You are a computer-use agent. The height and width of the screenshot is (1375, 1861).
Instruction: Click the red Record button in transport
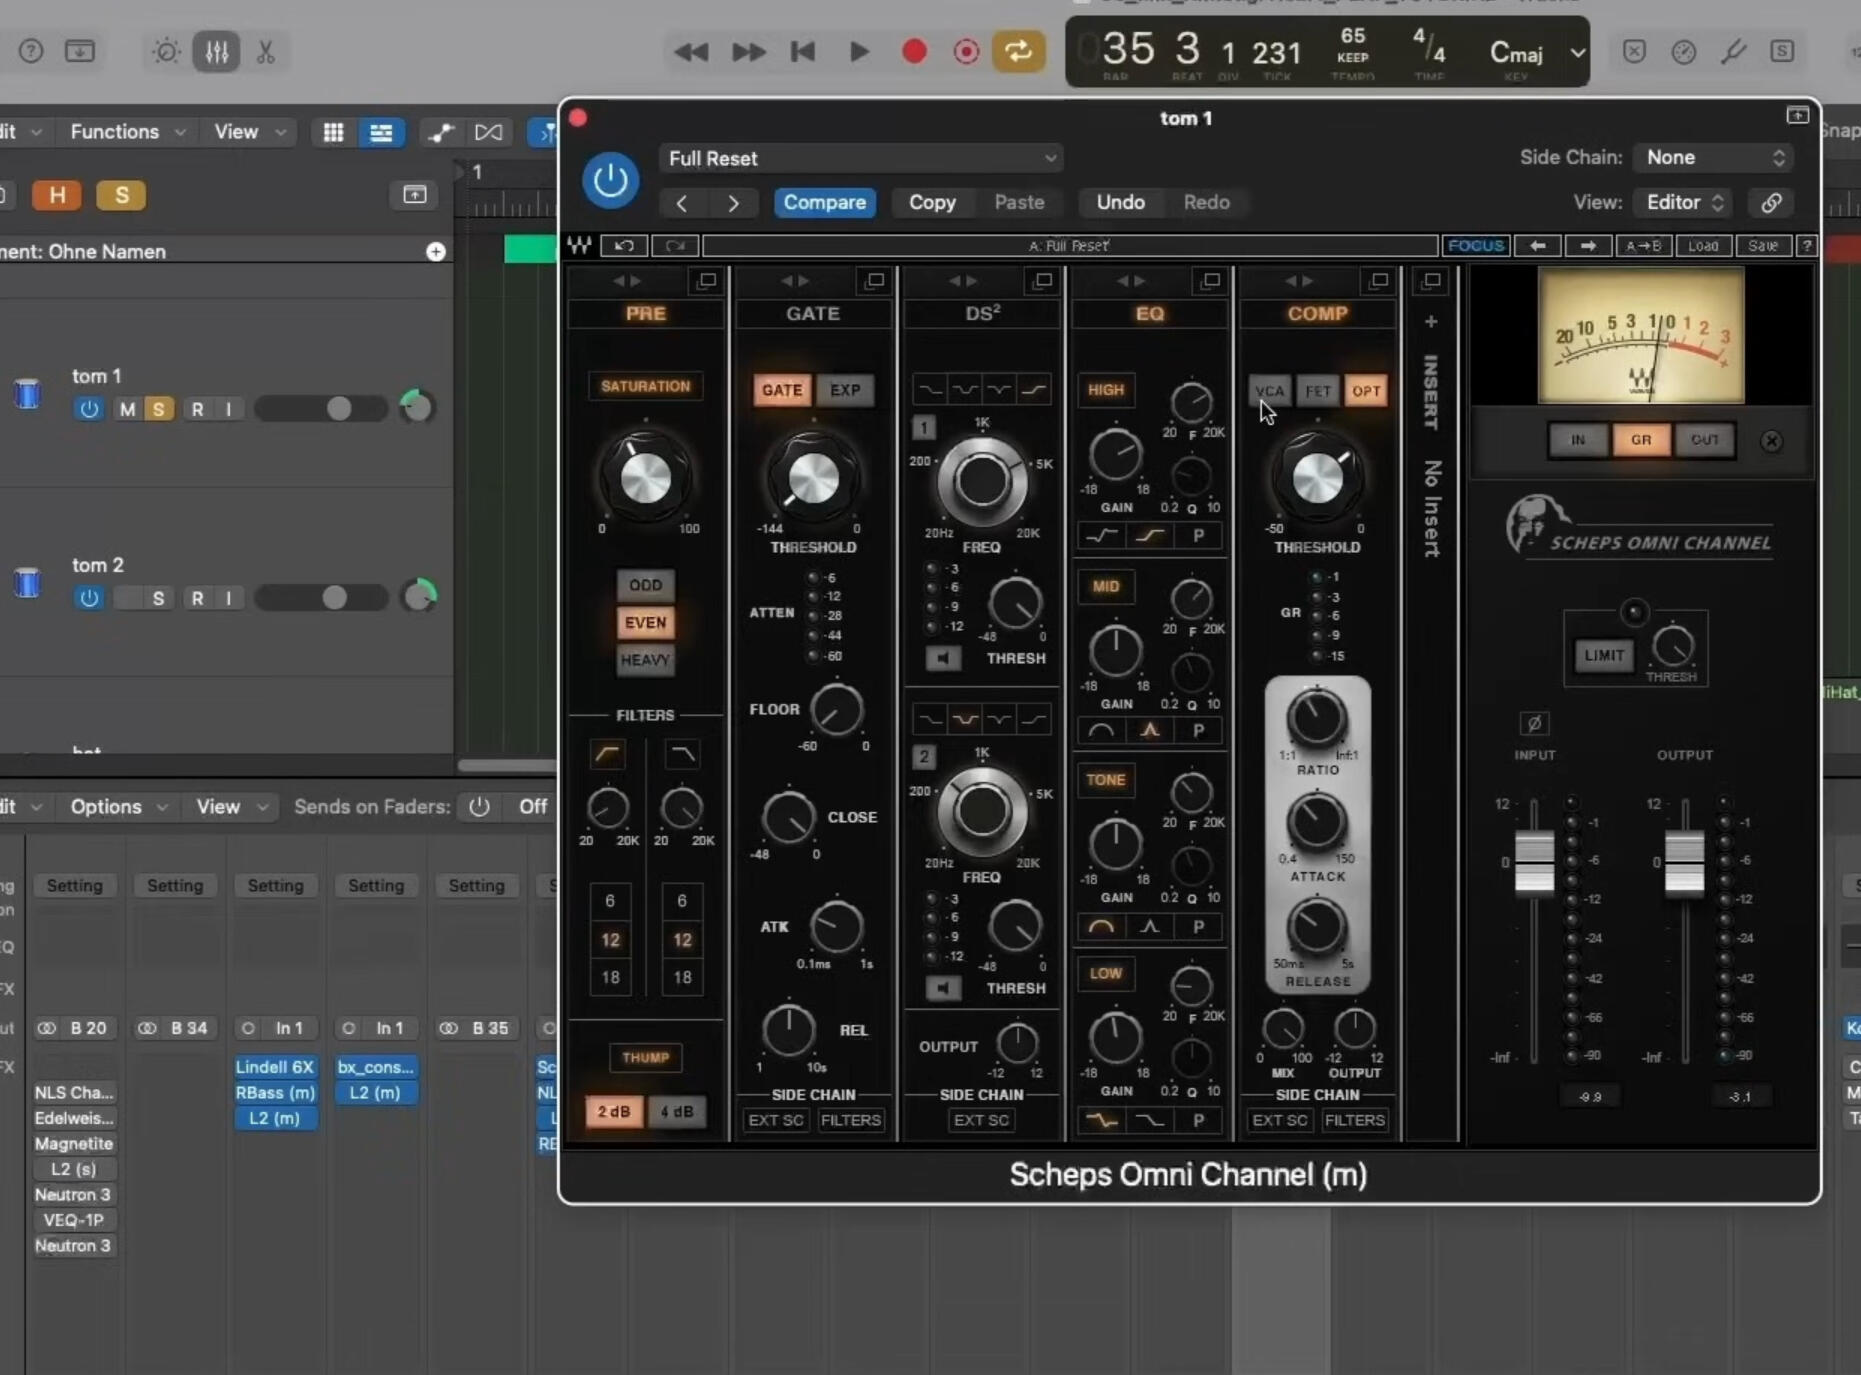(913, 51)
